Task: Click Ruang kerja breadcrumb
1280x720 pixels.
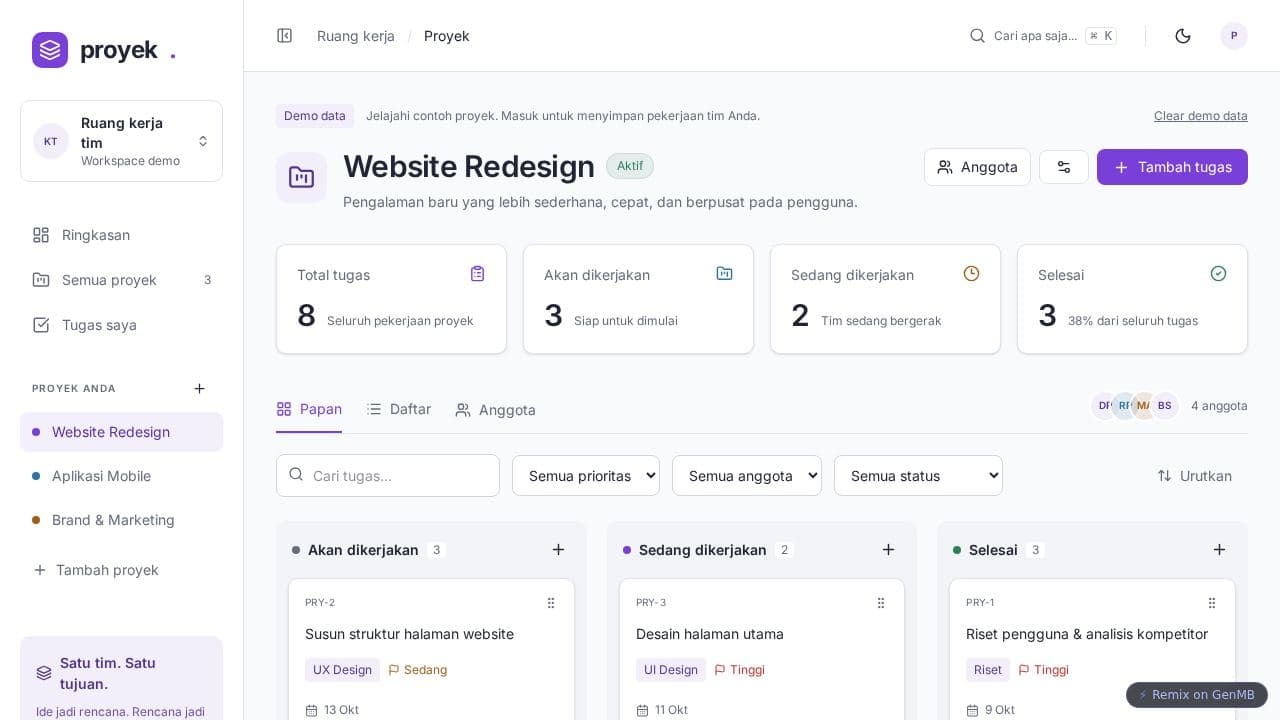Action: tap(356, 36)
